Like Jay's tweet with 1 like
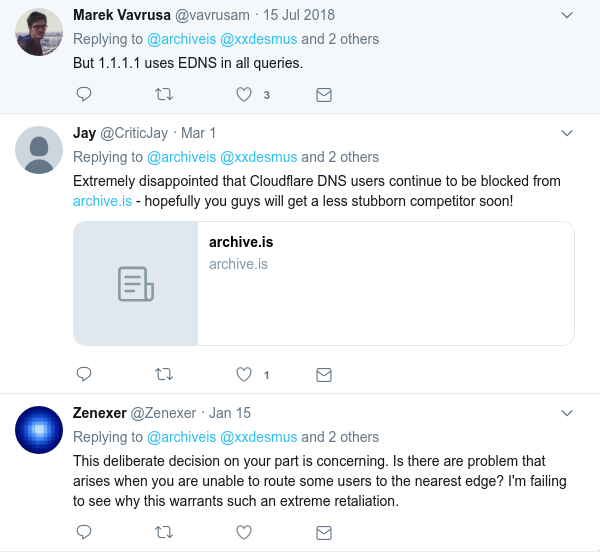600x552 pixels. 244,374
